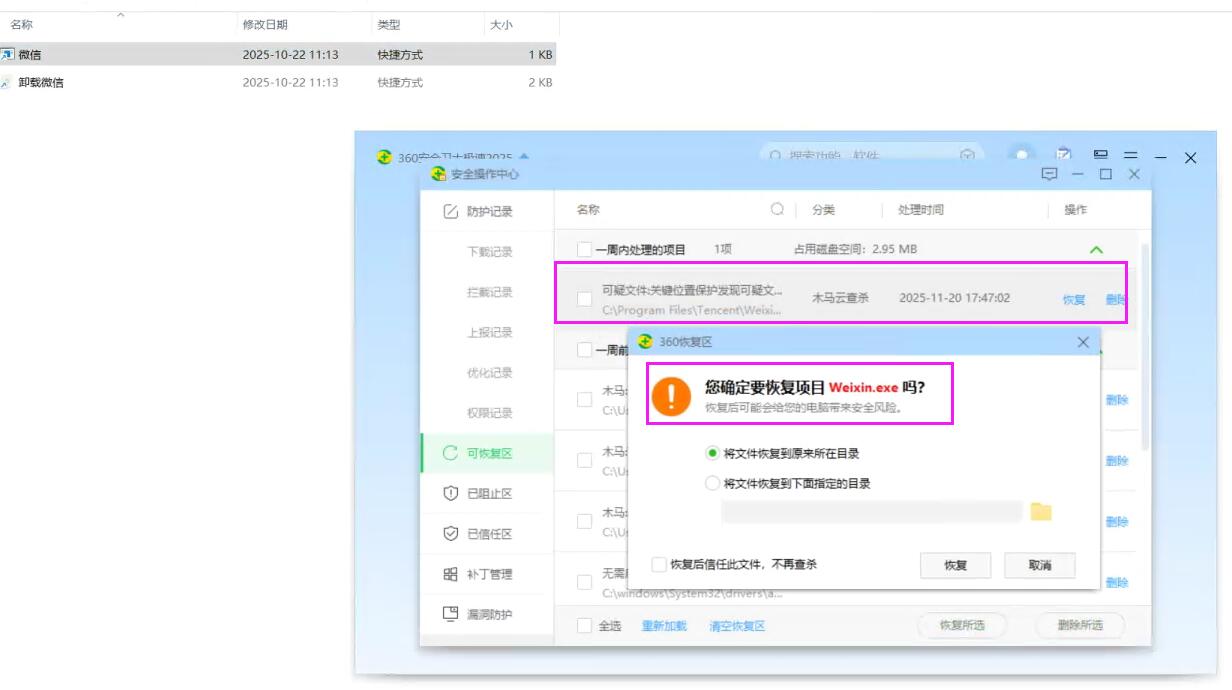
Task: Select 将文件恢复到原来所在目录 radio option
Action: [713, 453]
